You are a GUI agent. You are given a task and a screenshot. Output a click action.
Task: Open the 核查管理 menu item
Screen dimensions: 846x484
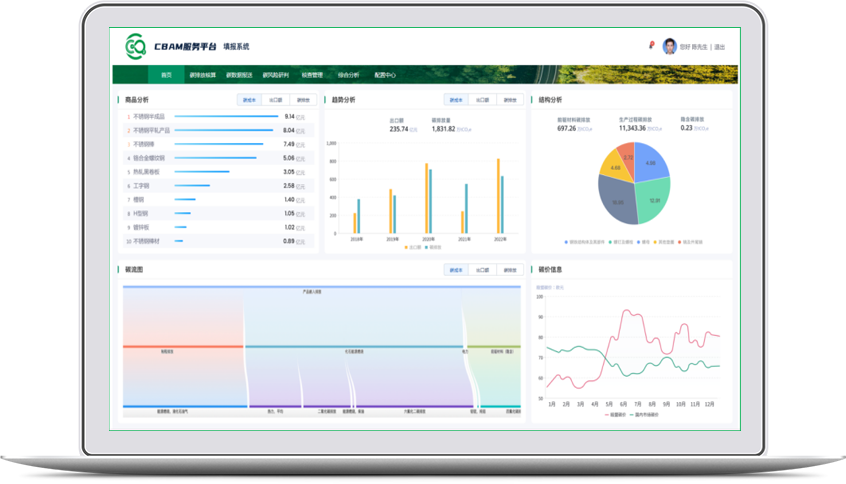(x=311, y=75)
